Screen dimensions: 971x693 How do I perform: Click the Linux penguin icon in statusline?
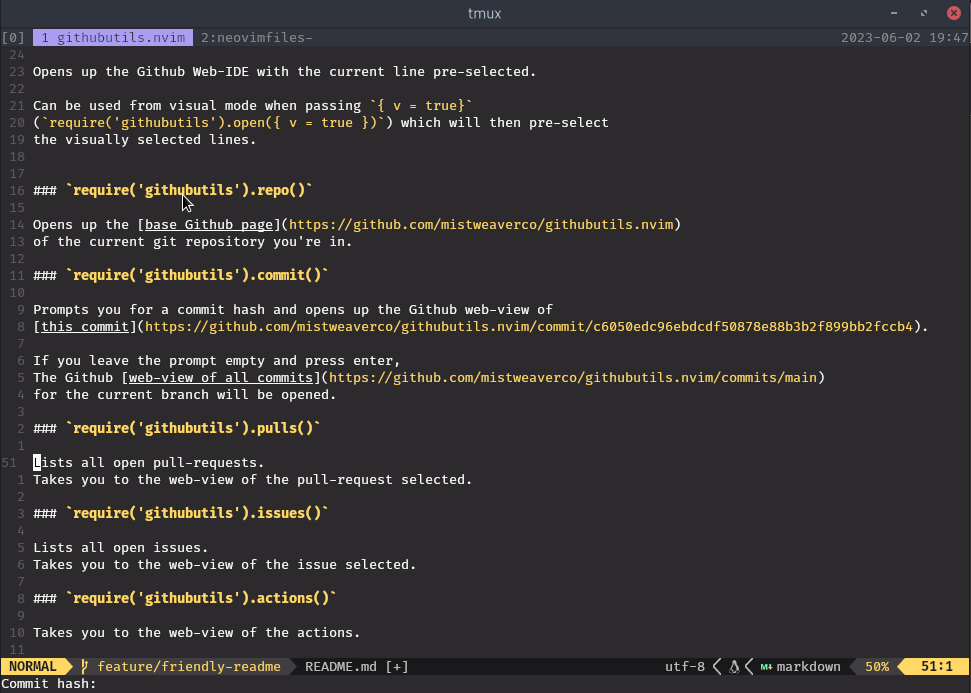(x=734, y=666)
